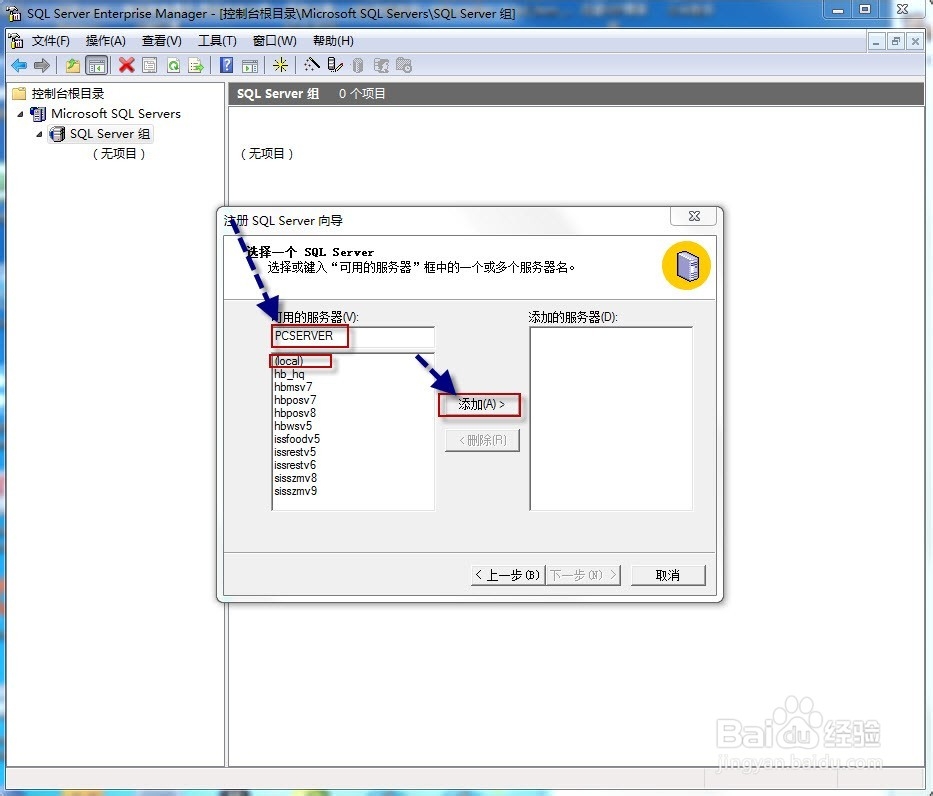Go up one level with folder icon
Screen dimensions: 933x796
coord(73,65)
